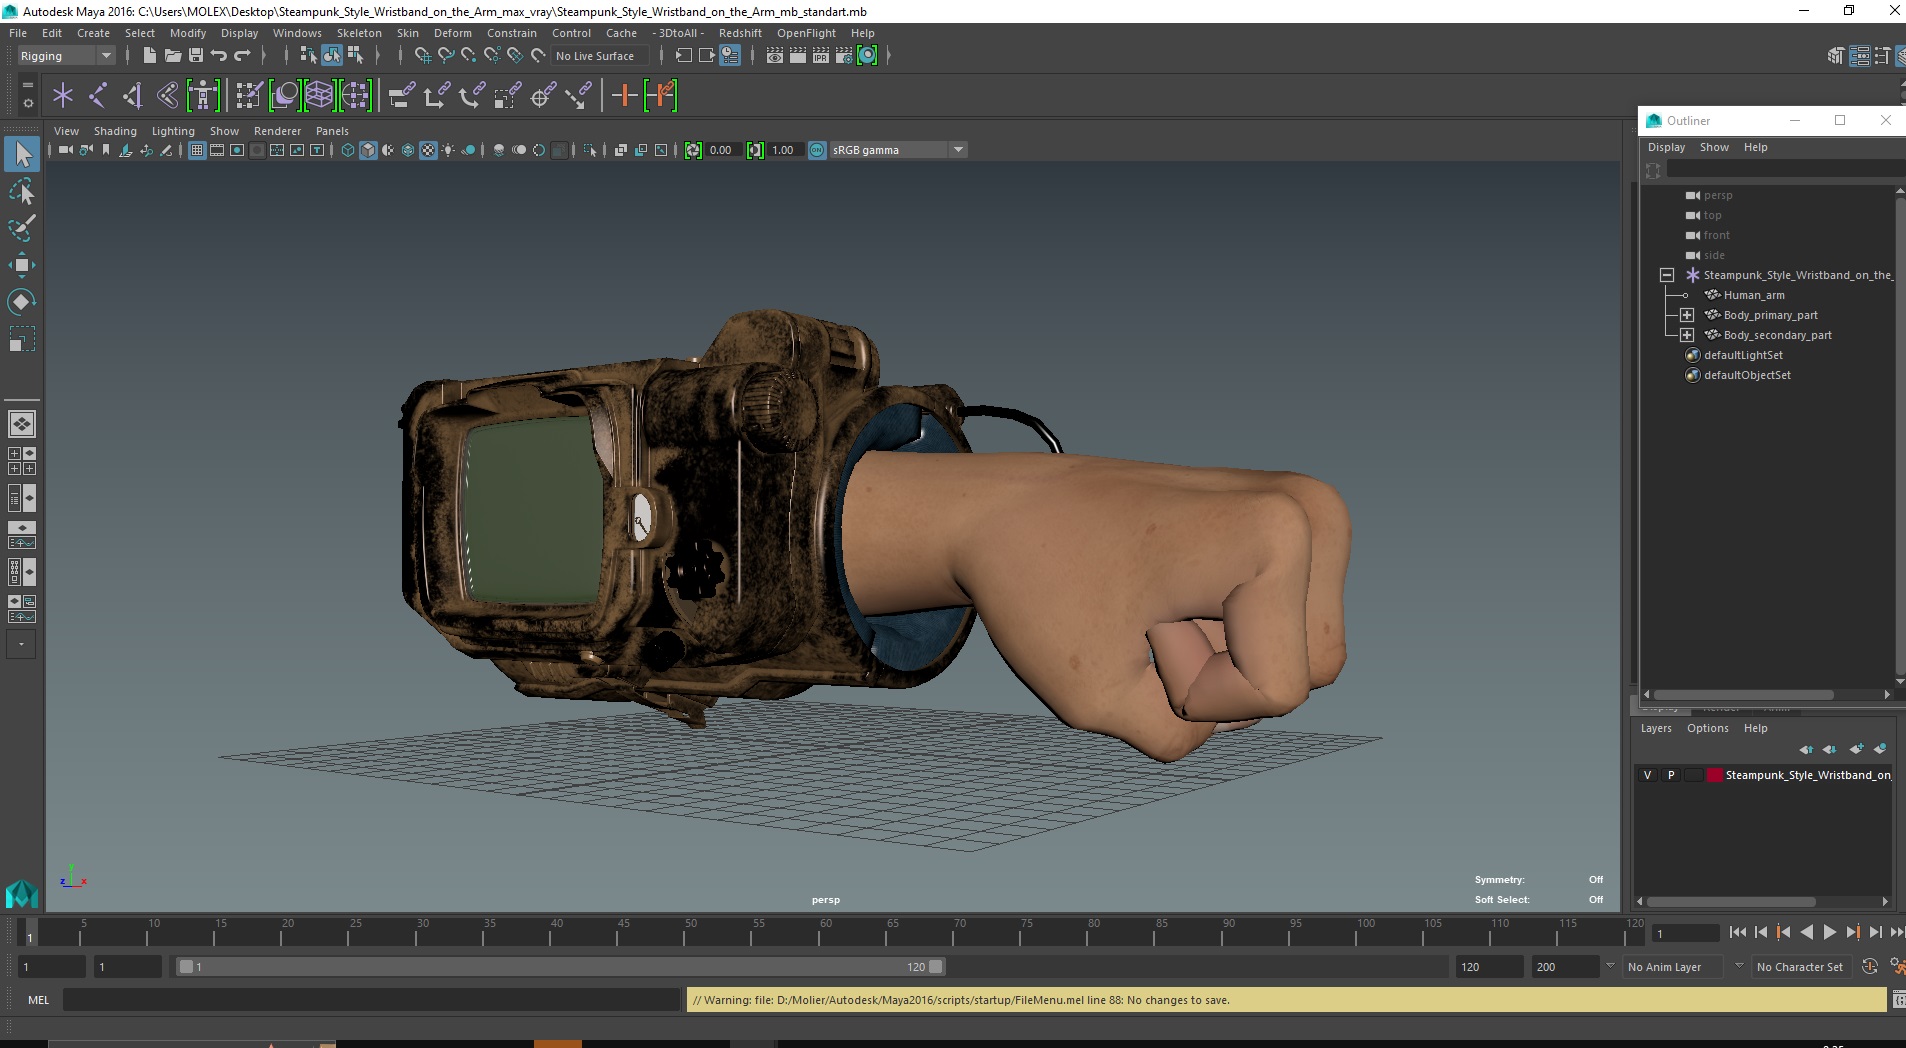
Task: Toggle the color management ON button
Action: [817, 150]
